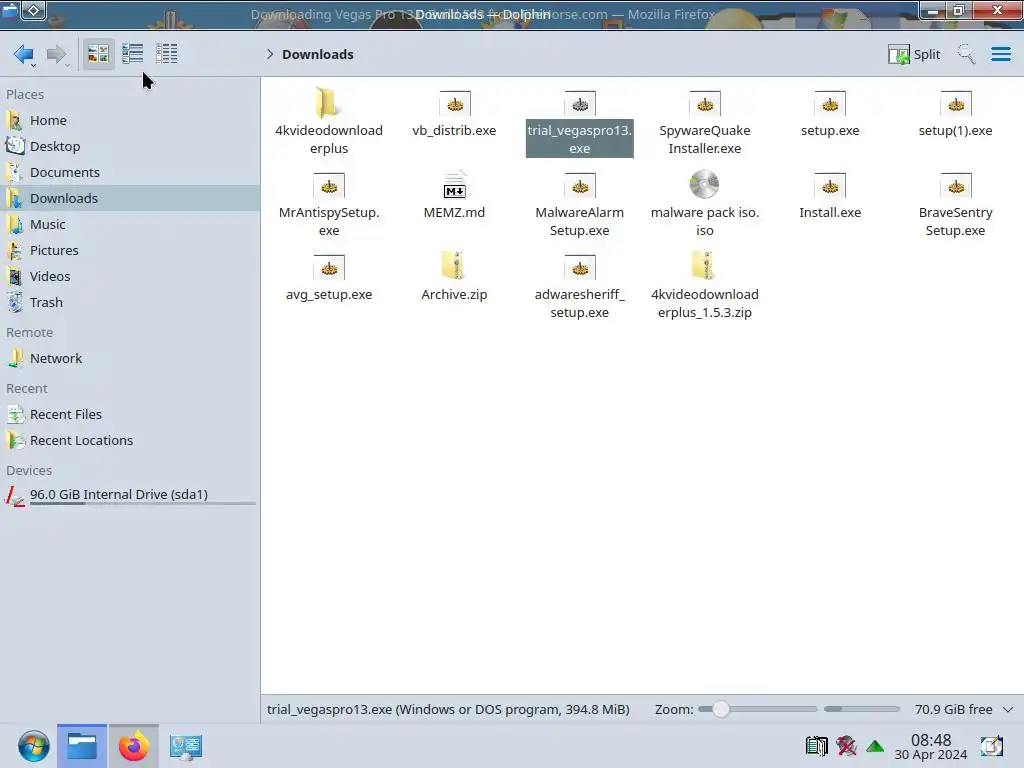Click the 70.9 GiB free label
Viewport: 1024px width, 768px height.
click(x=953, y=709)
